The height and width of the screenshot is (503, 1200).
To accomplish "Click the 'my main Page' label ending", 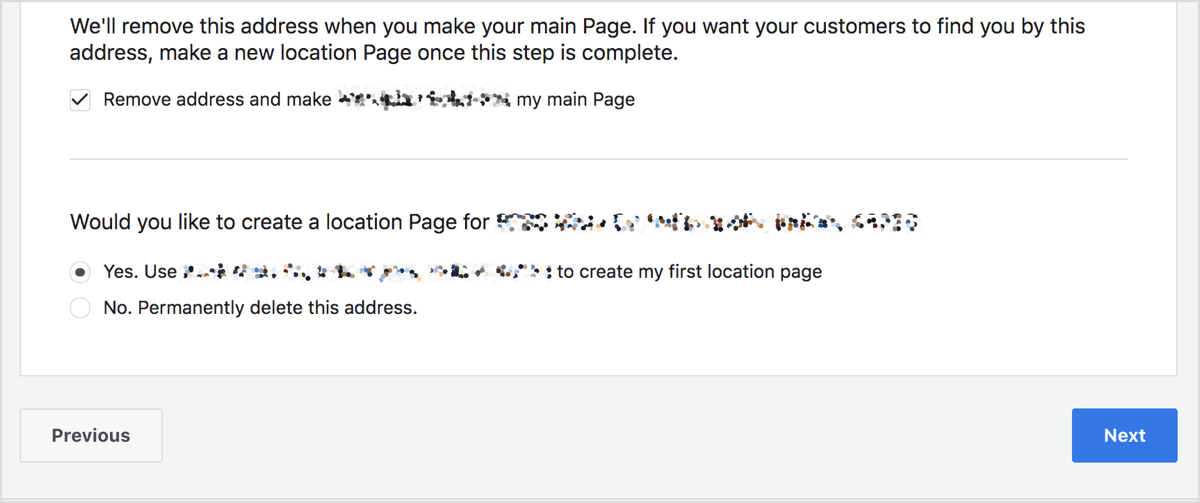I will (x=576, y=100).
